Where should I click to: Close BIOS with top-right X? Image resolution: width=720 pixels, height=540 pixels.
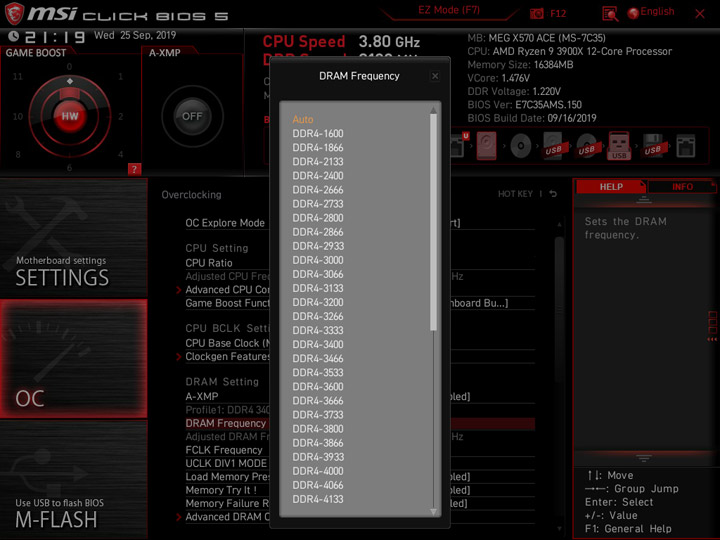[700, 14]
